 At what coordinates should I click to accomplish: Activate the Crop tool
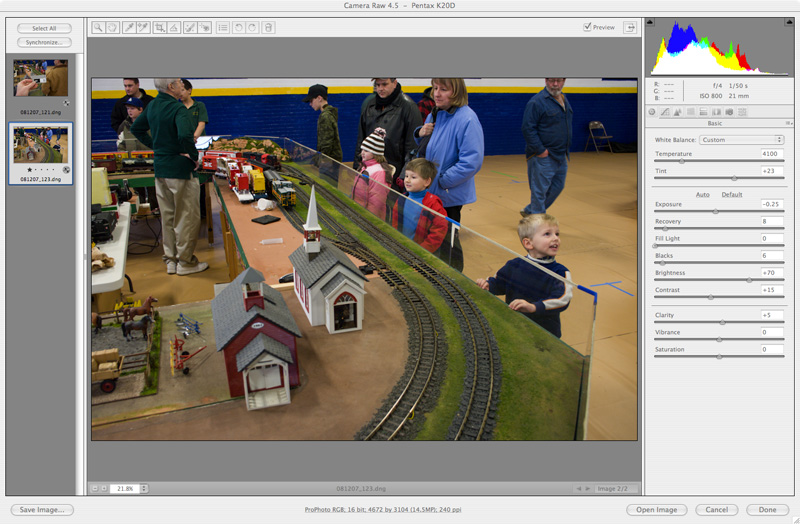coord(160,28)
